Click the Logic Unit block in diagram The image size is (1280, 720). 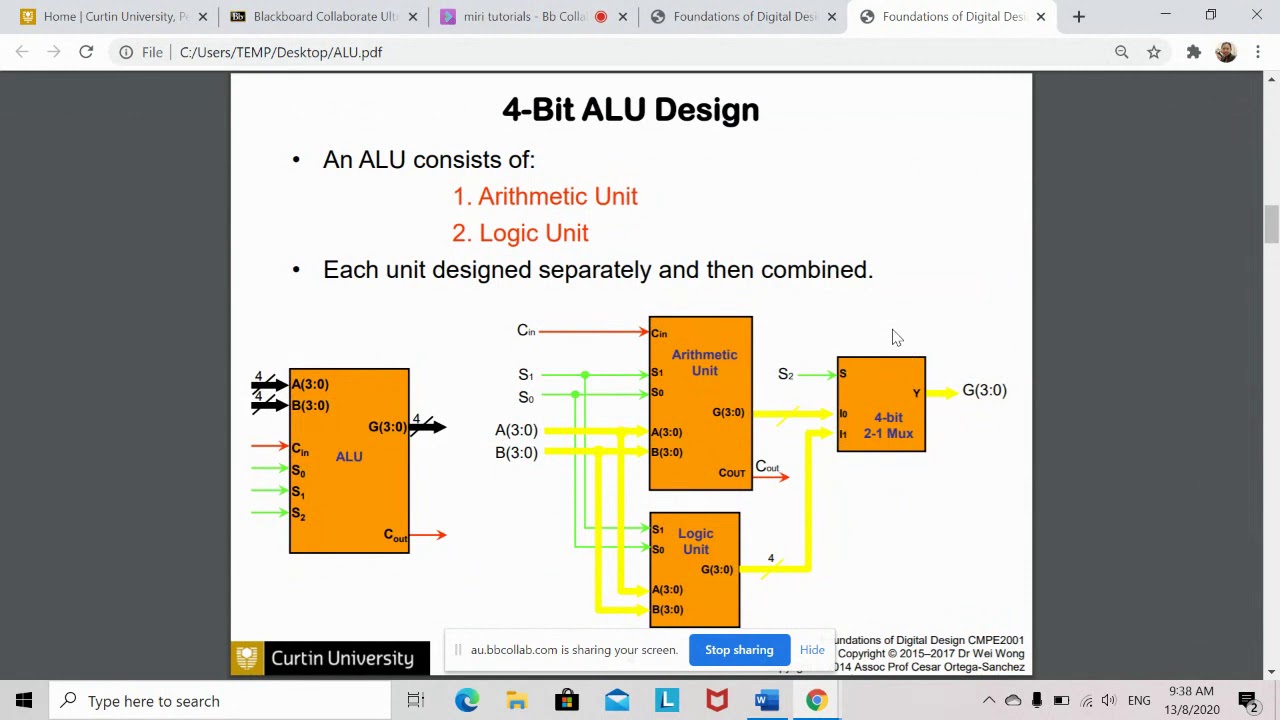click(x=695, y=570)
